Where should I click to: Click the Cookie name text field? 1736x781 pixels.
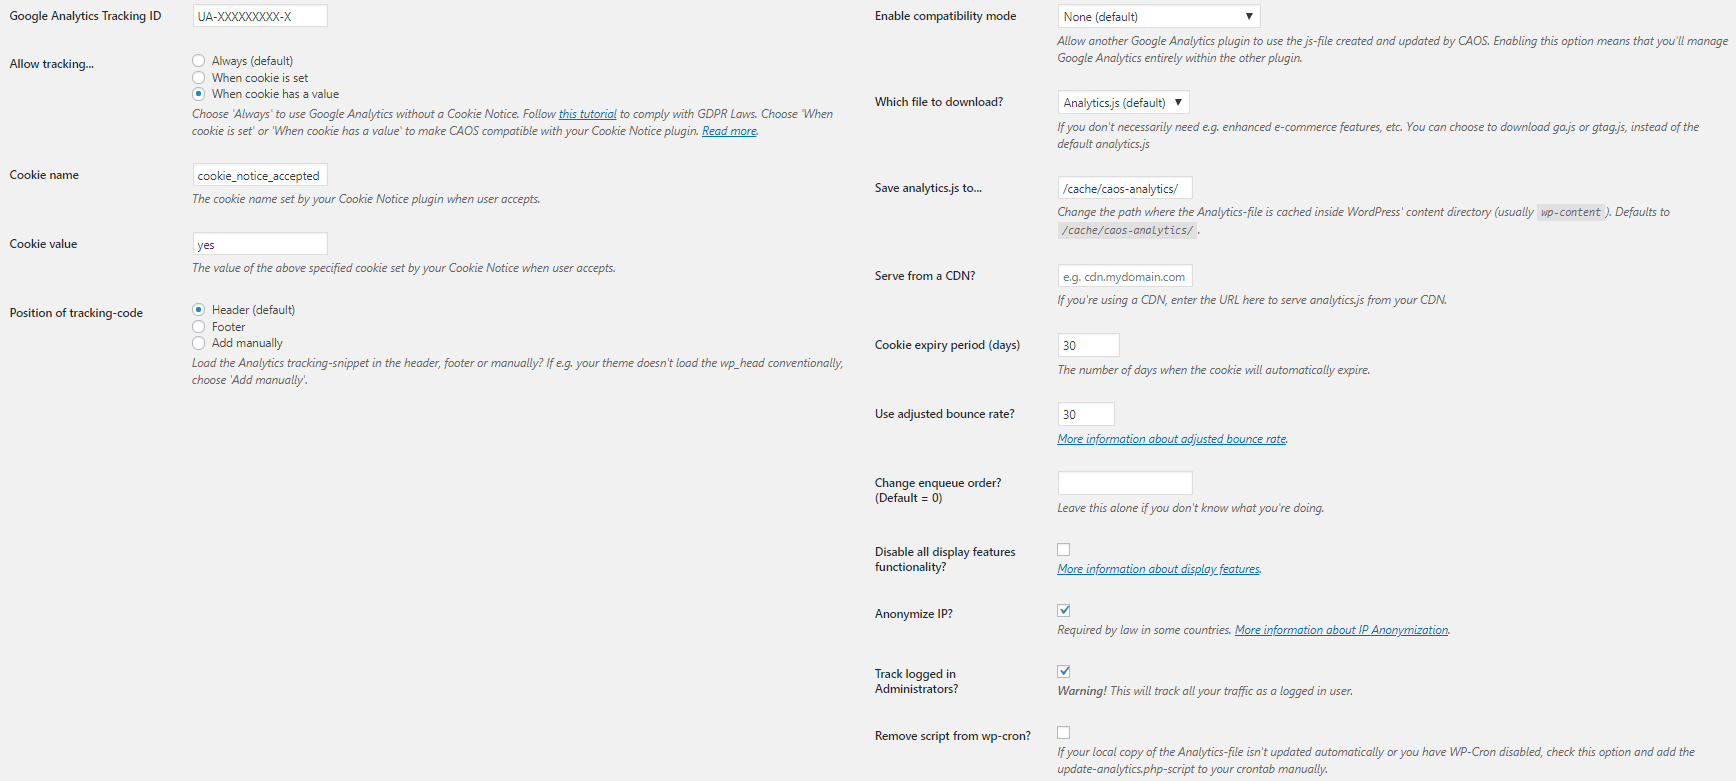tap(260, 176)
